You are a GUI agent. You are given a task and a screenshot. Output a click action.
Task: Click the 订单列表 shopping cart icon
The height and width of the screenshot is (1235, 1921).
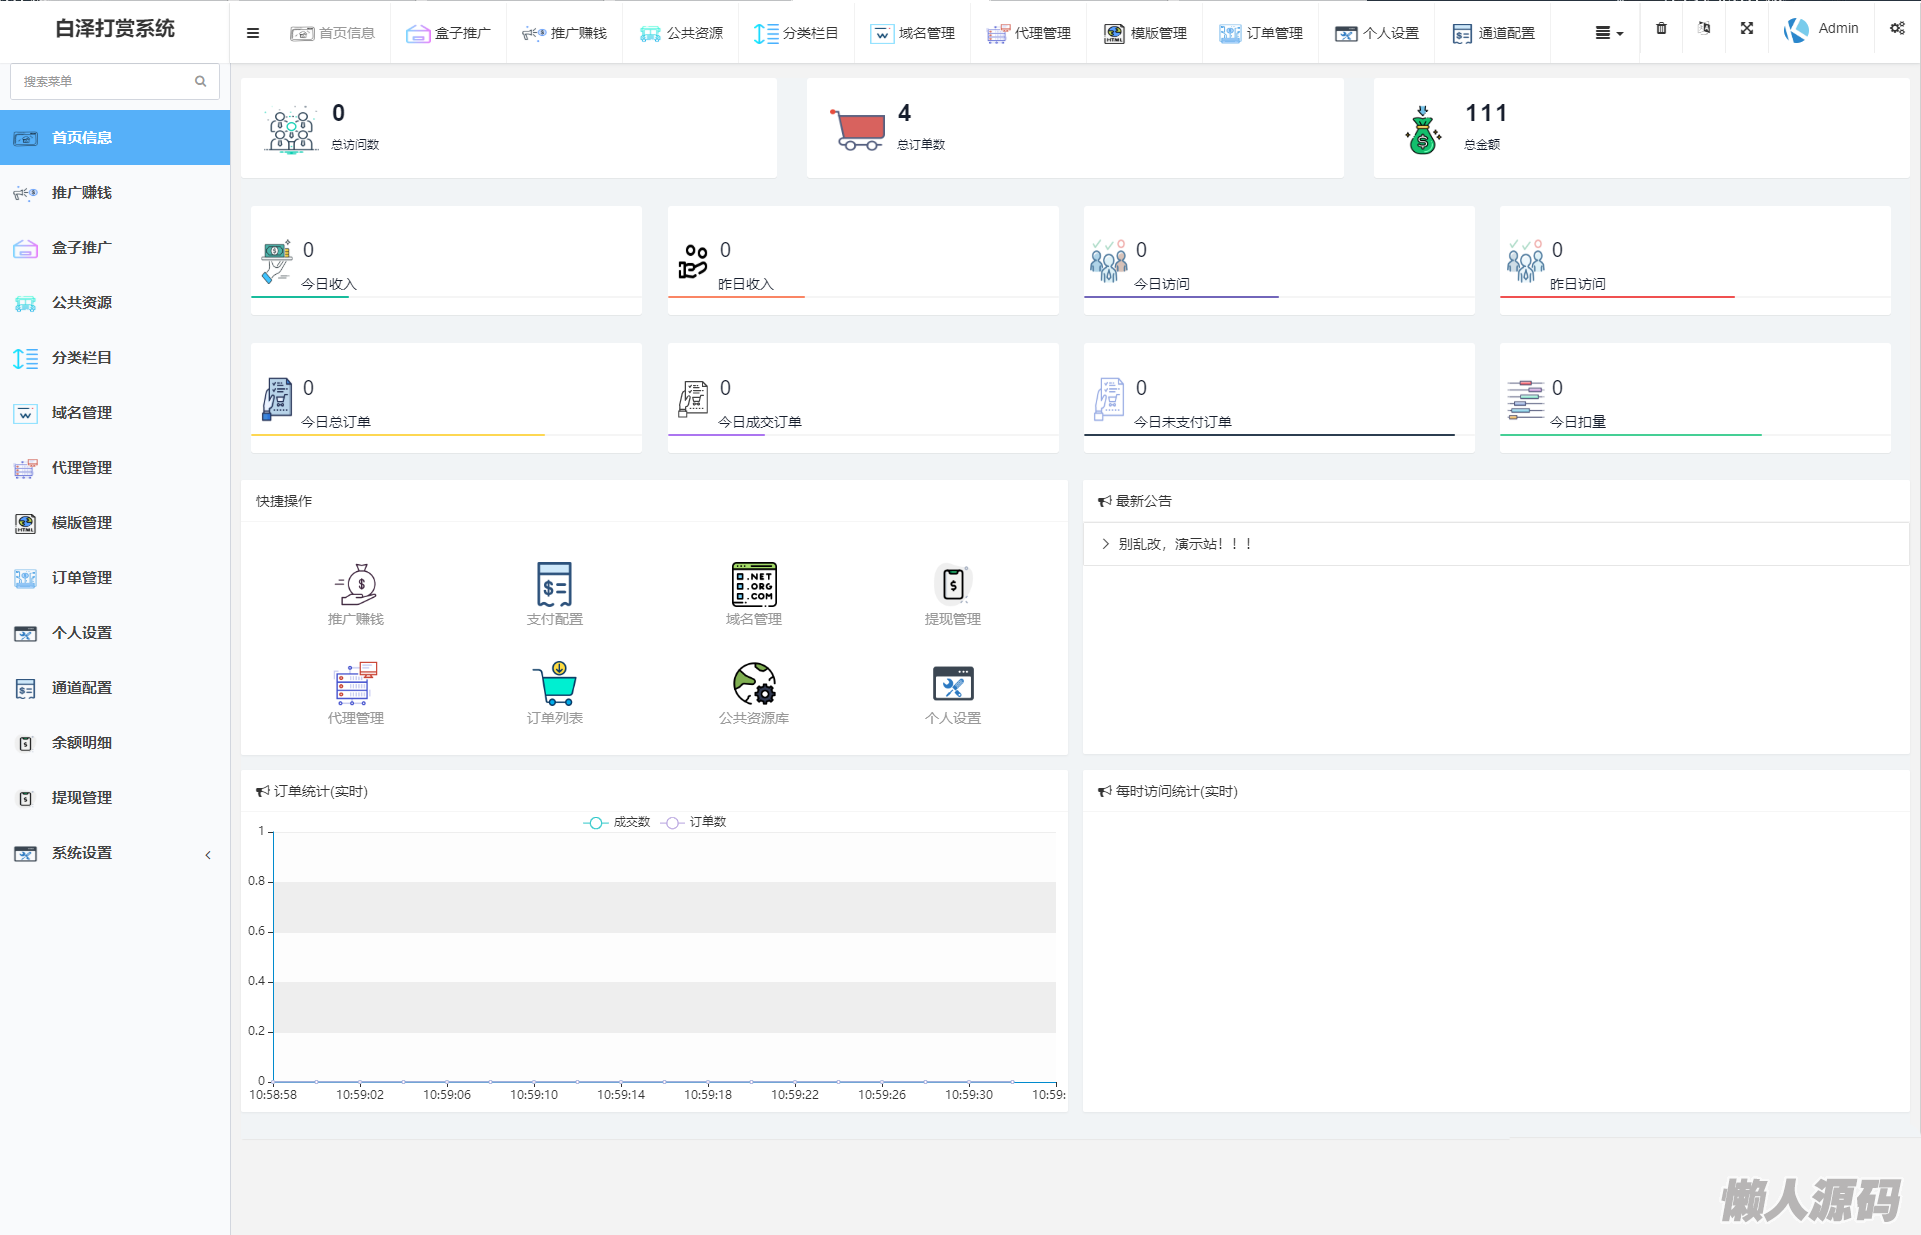[554, 684]
